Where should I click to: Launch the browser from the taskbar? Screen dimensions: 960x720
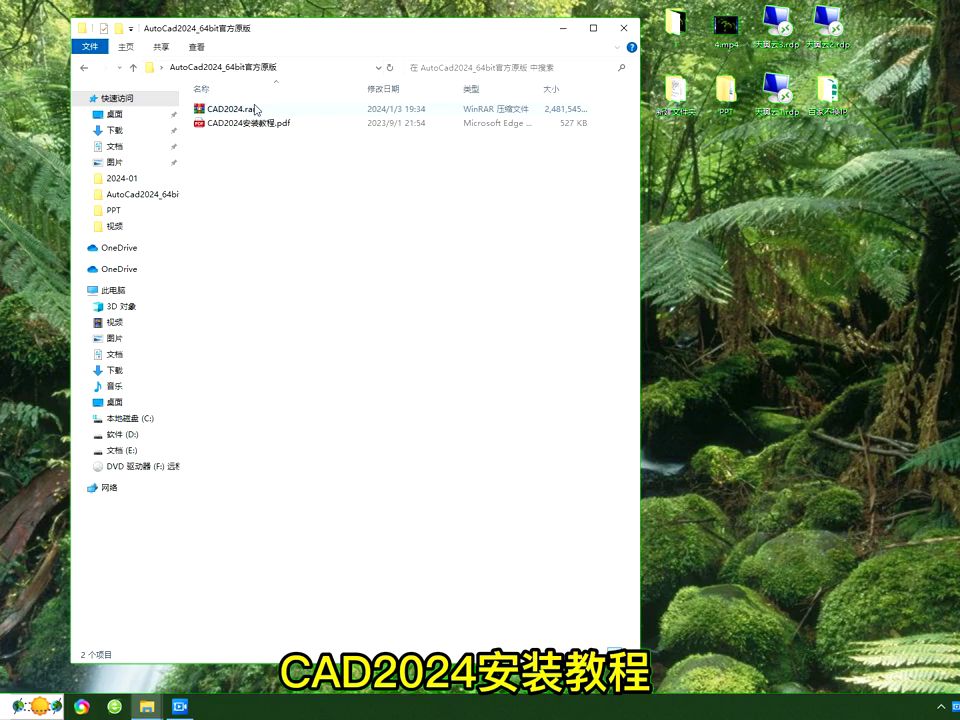pos(80,707)
